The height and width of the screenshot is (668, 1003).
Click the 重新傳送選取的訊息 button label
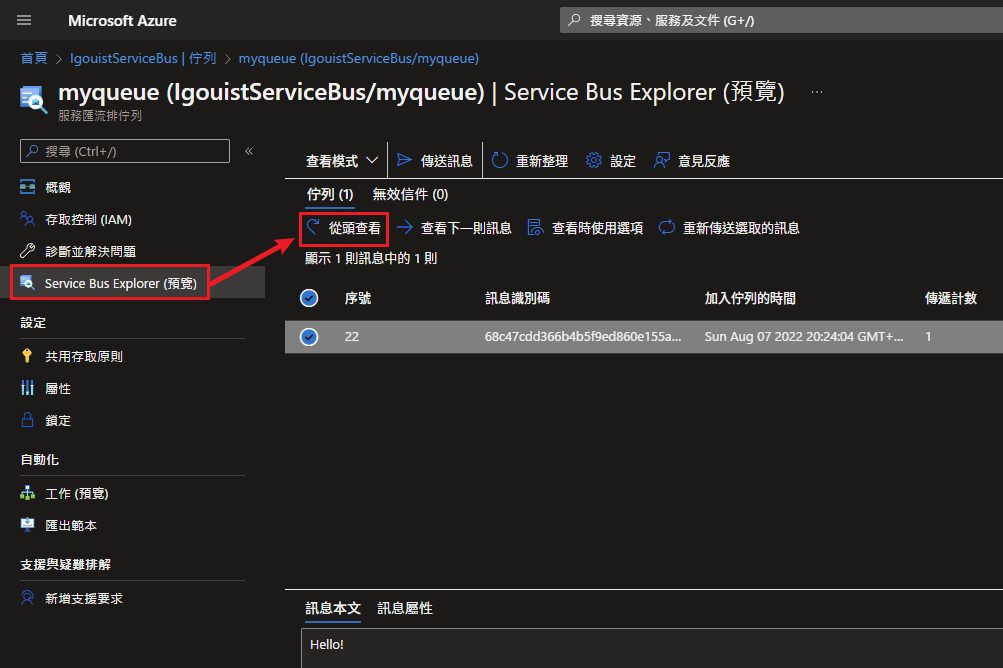pyautogui.click(x=741, y=228)
